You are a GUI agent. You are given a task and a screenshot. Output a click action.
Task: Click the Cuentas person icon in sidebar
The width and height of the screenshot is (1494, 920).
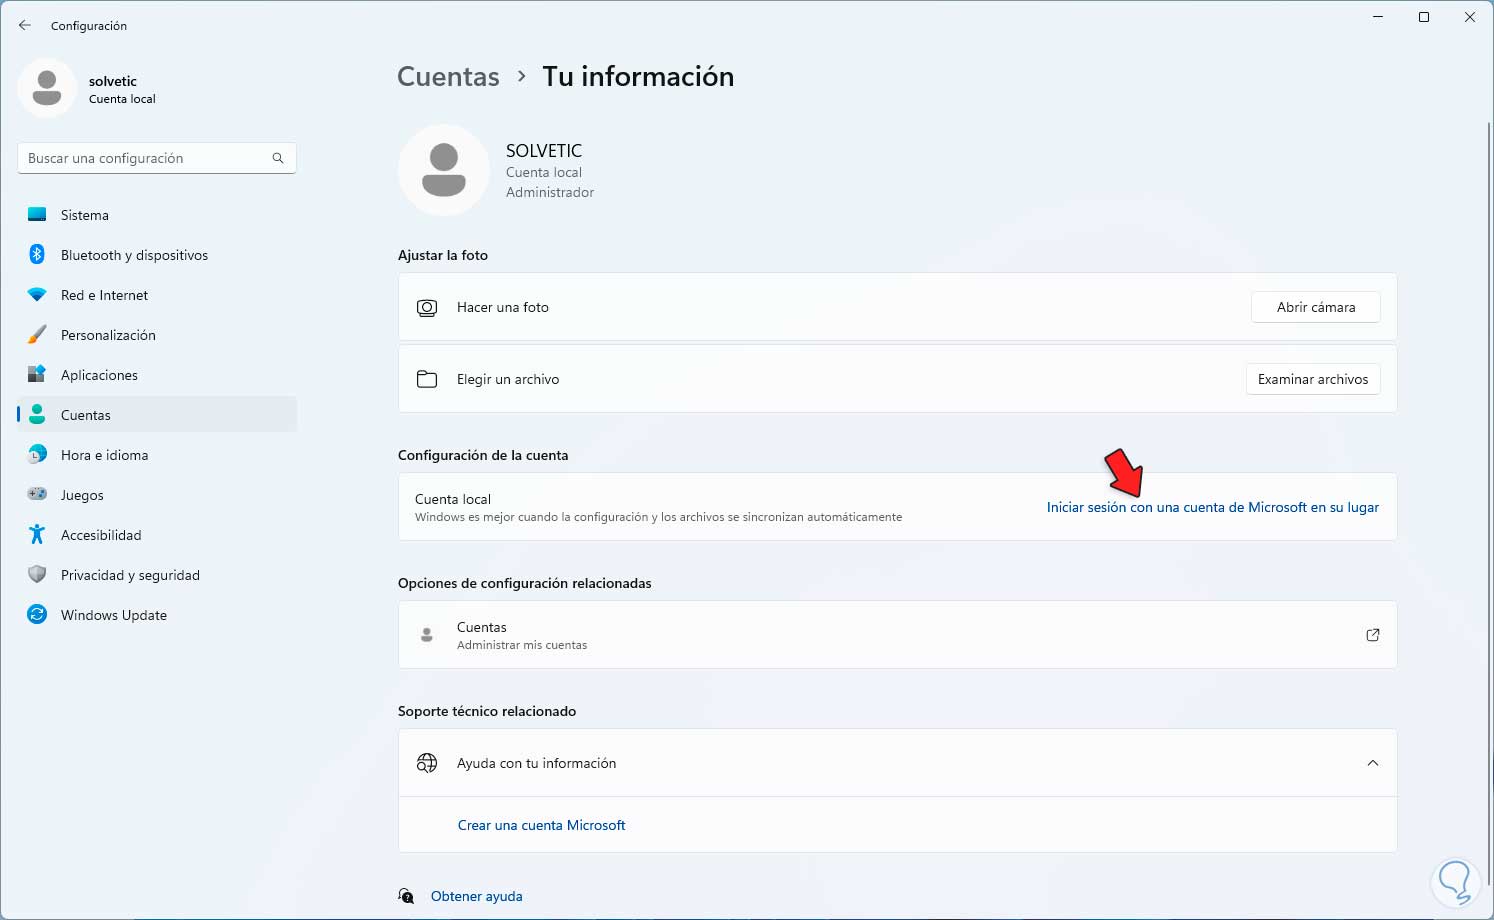tap(37, 415)
